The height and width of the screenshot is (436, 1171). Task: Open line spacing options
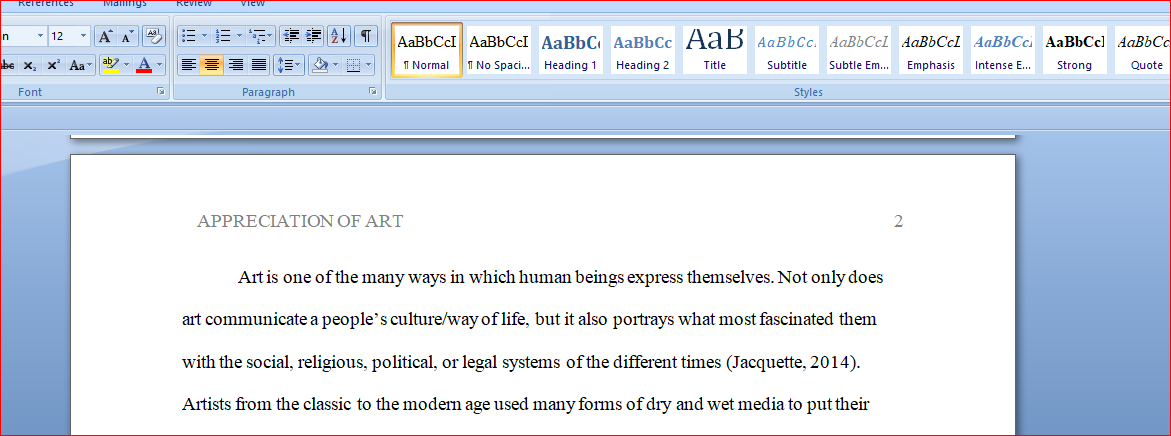(288, 65)
